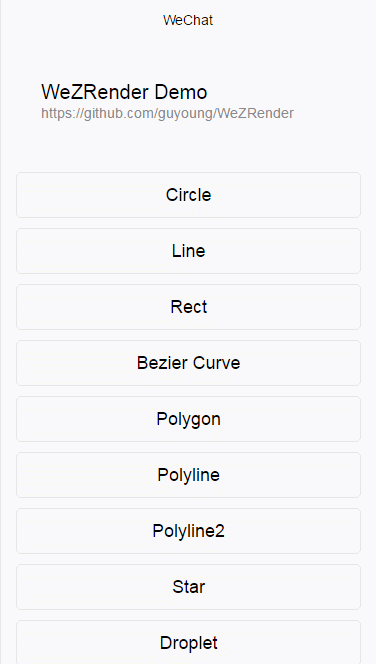Click the WeChat title in navigation bar
The image size is (376, 664).
click(x=188, y=20)
